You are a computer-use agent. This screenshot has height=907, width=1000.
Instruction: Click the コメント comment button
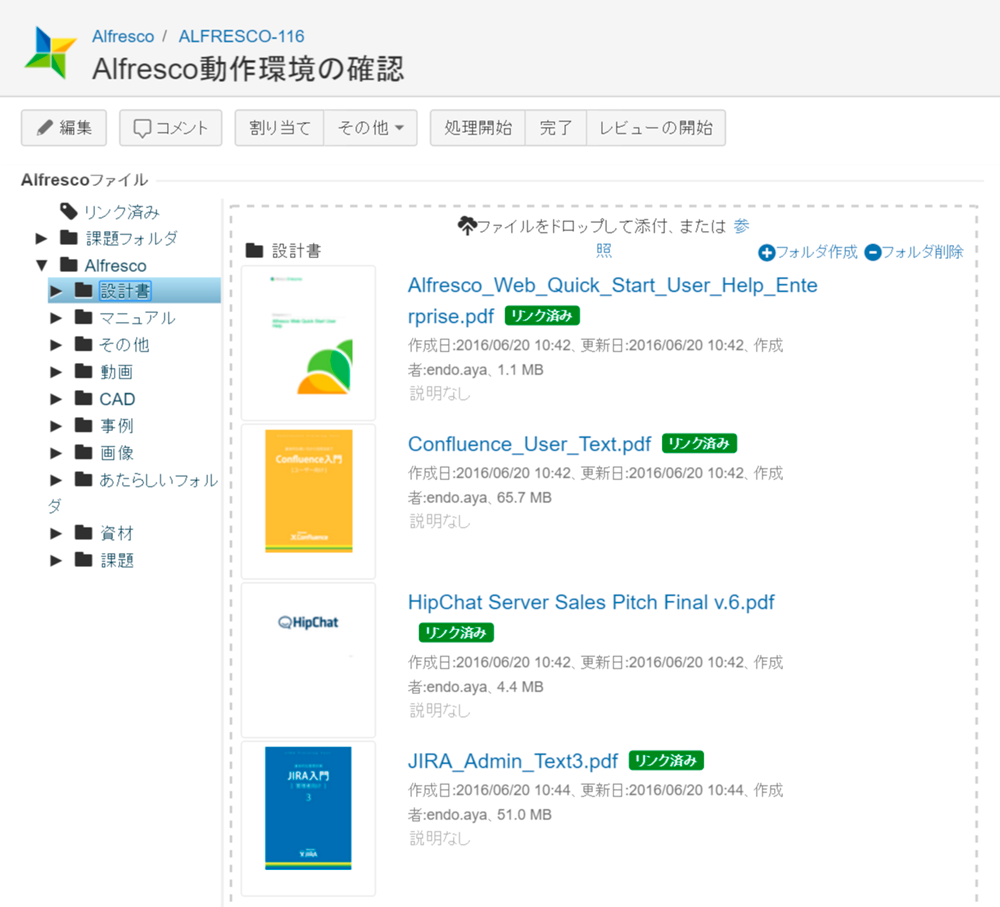coord(170,128)
